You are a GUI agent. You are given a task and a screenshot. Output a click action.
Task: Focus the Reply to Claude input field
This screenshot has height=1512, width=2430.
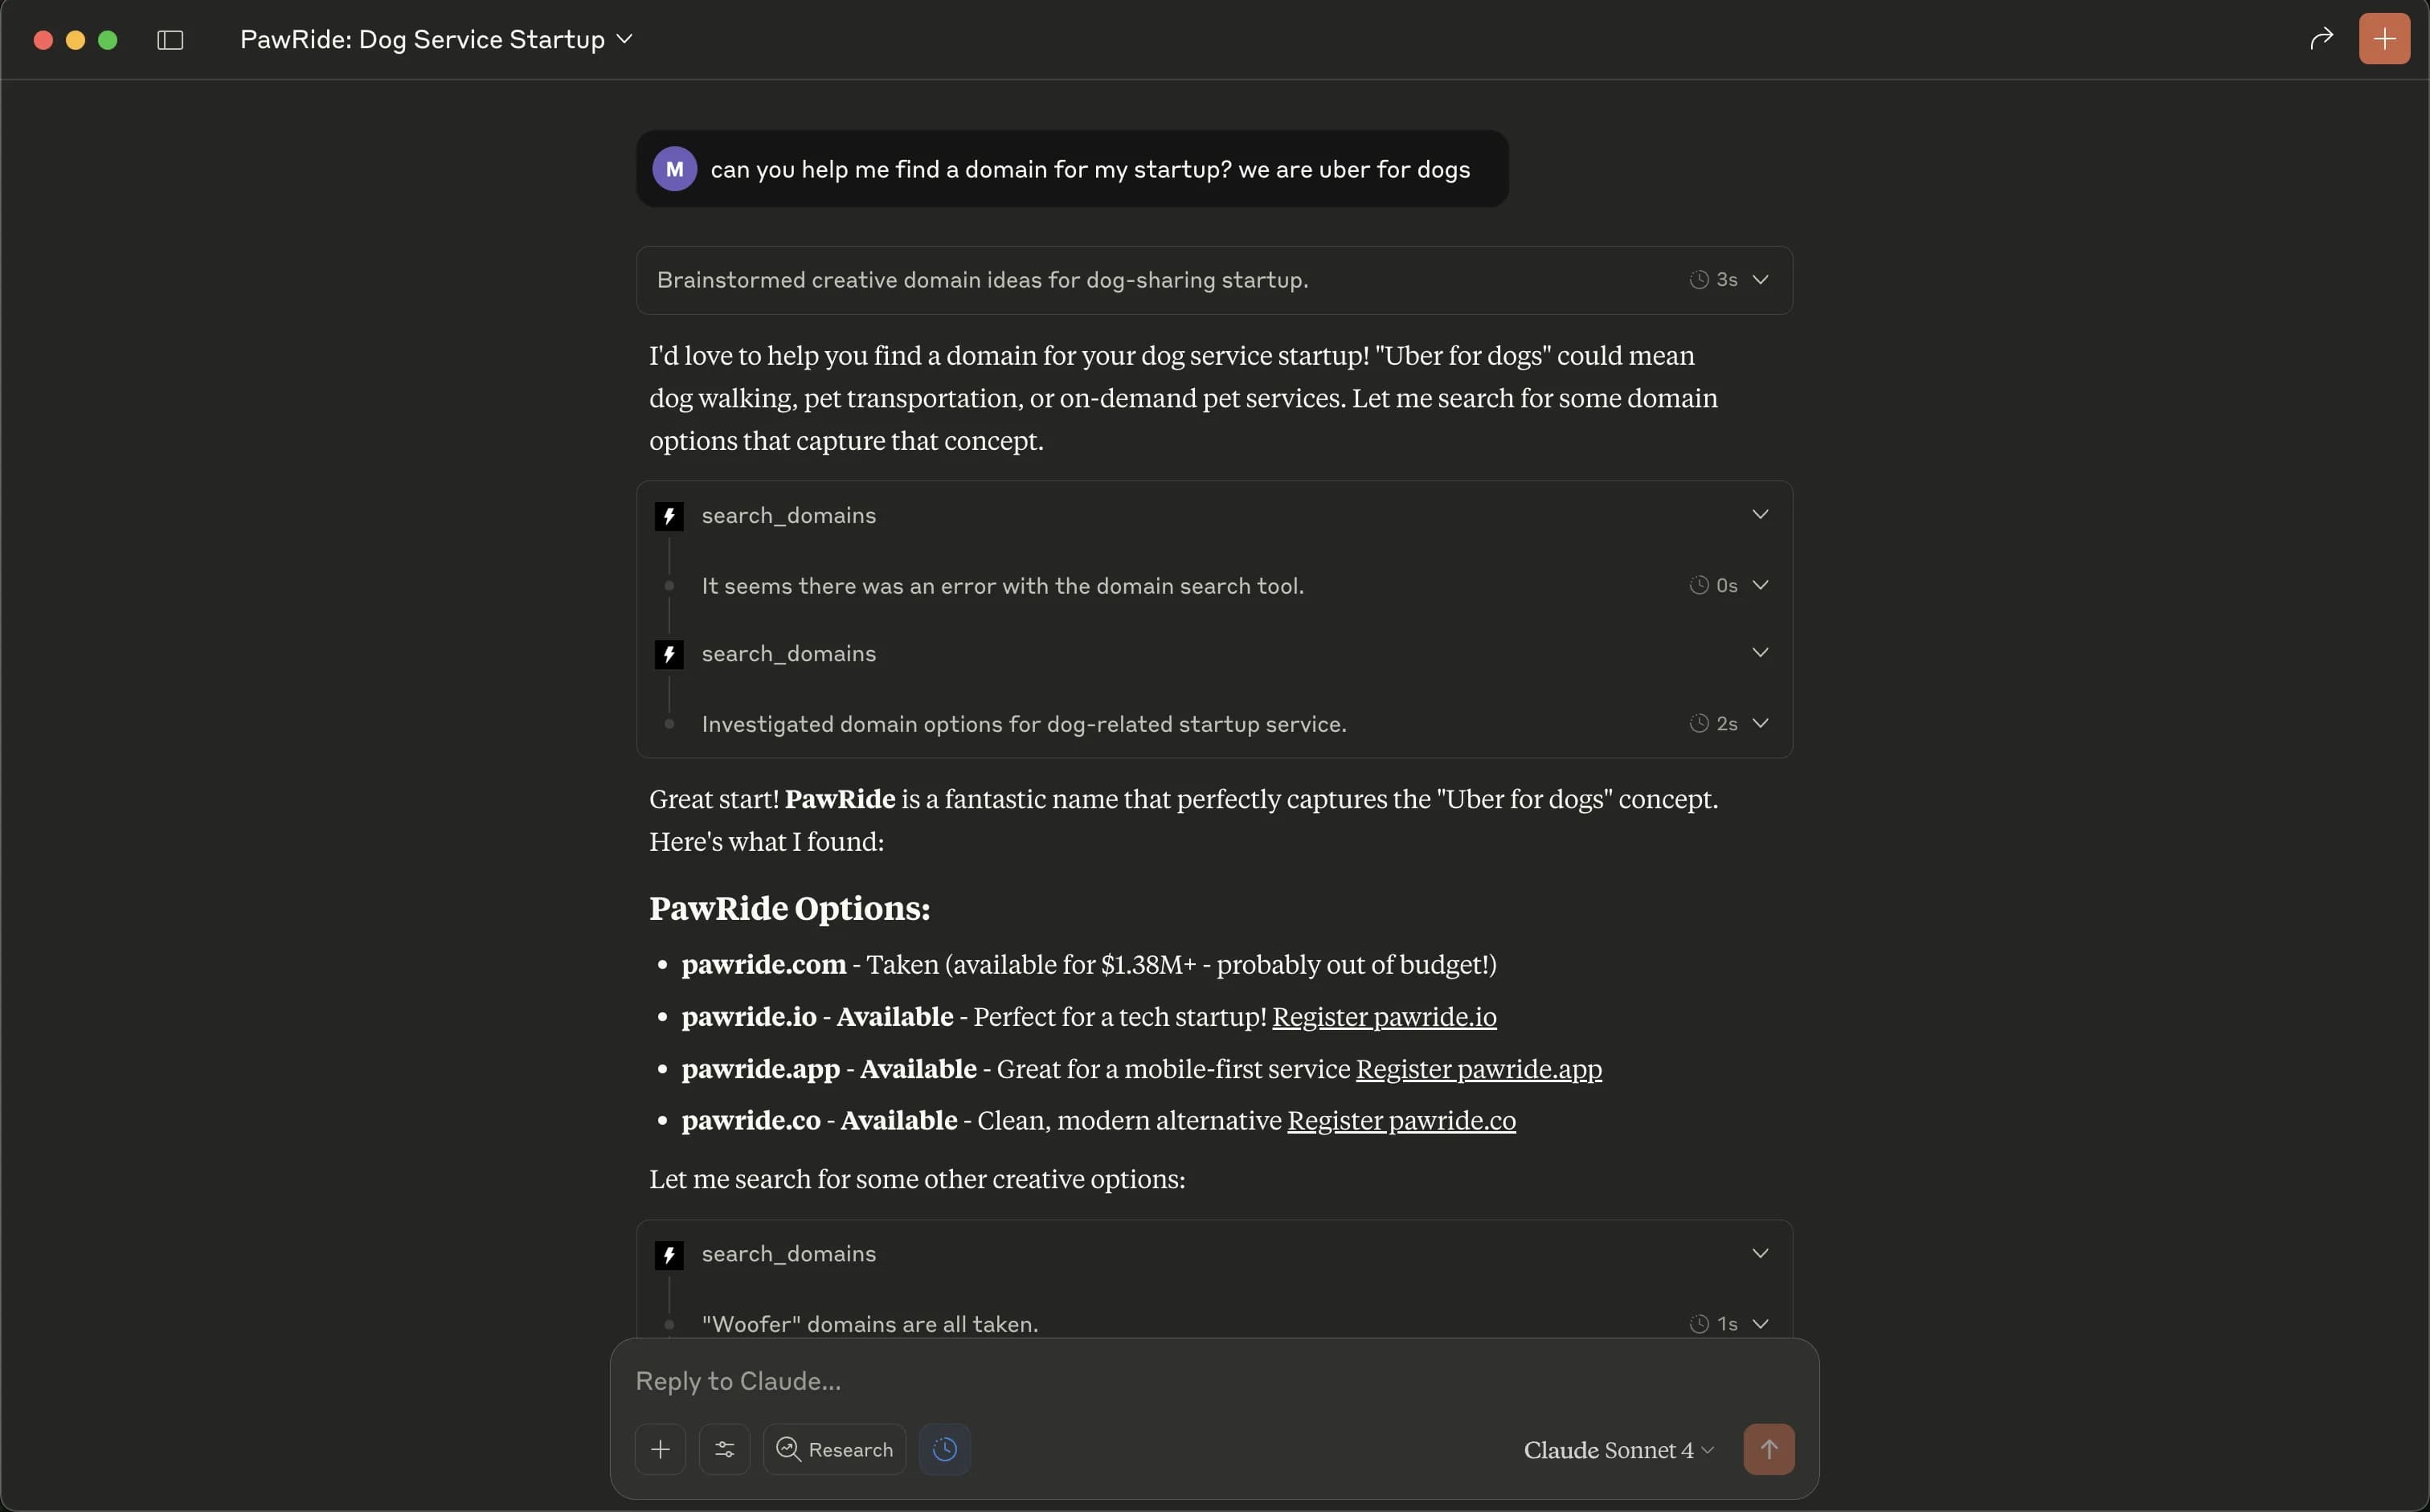[1214, 1381]
